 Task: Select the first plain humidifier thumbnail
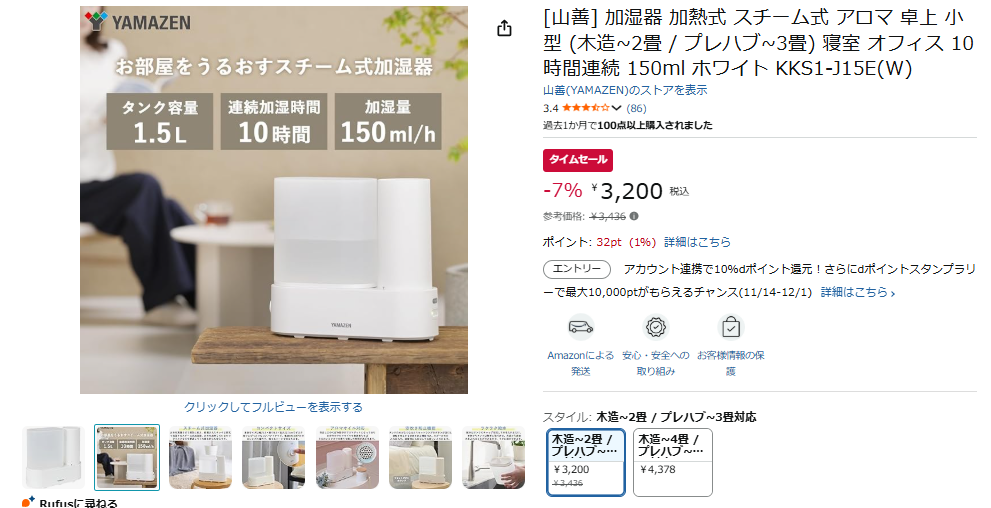point(54,457)
